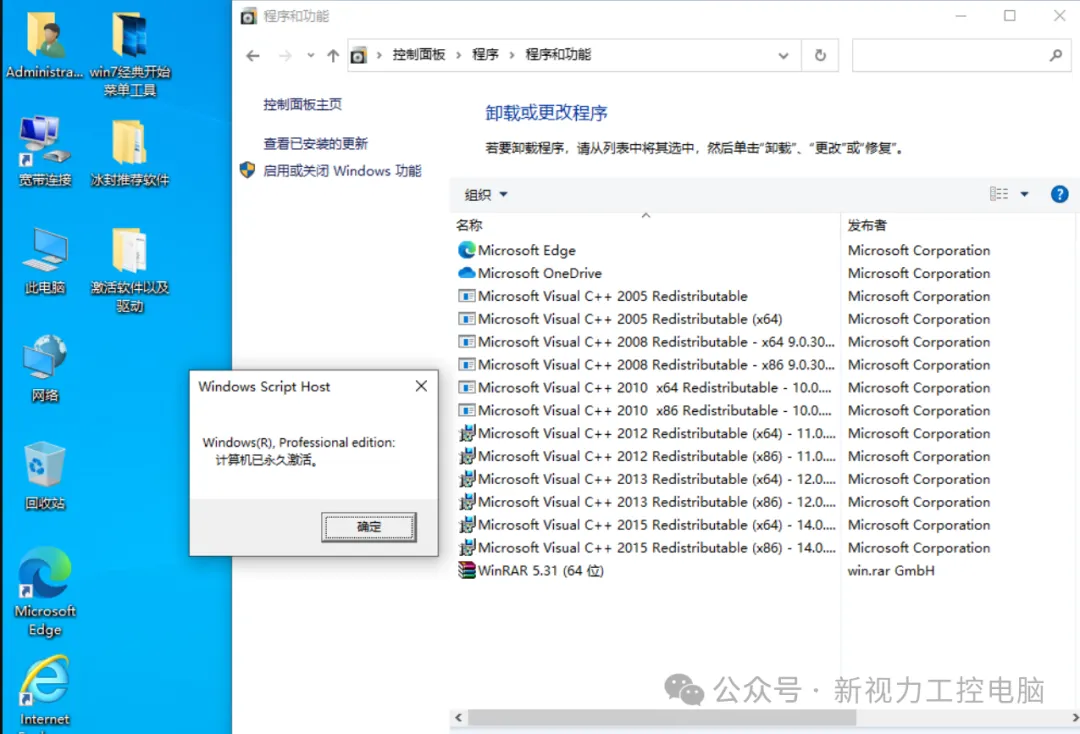This screenshot has width=1080, height=734.
Task: Click the search box in Programs window
Action: coord(961,55)
